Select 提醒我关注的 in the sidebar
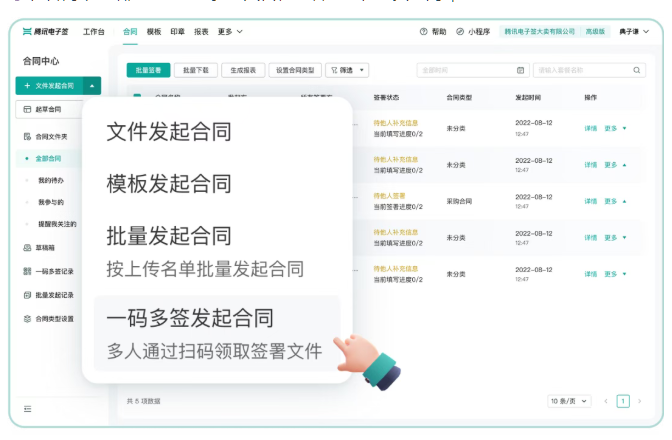The width and height of the screenshot is (672, 440). pyautogui.click(x=57, y=224)
